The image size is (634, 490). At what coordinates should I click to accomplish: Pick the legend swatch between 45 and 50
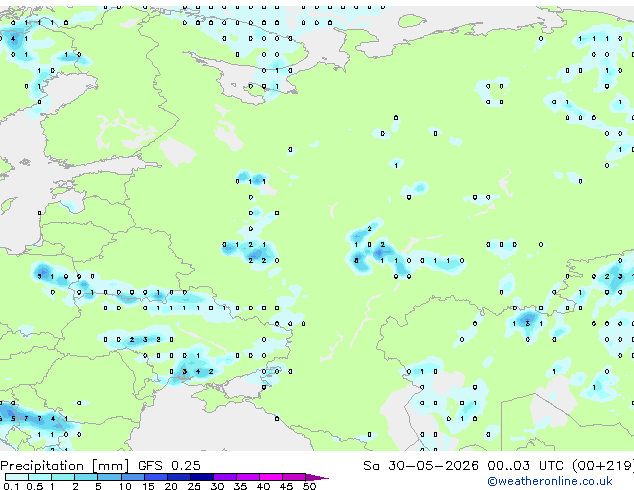pos(294,477)
